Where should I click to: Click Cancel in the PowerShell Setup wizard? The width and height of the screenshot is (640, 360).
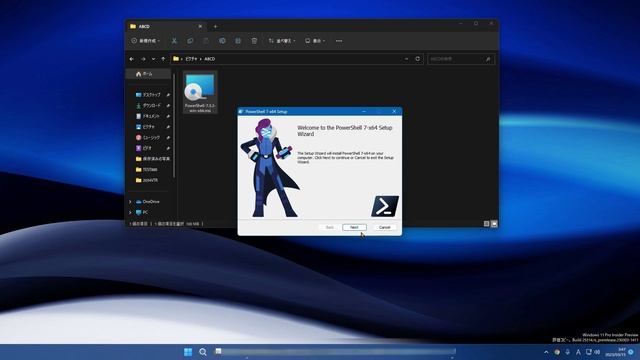(x=384, y=227)
